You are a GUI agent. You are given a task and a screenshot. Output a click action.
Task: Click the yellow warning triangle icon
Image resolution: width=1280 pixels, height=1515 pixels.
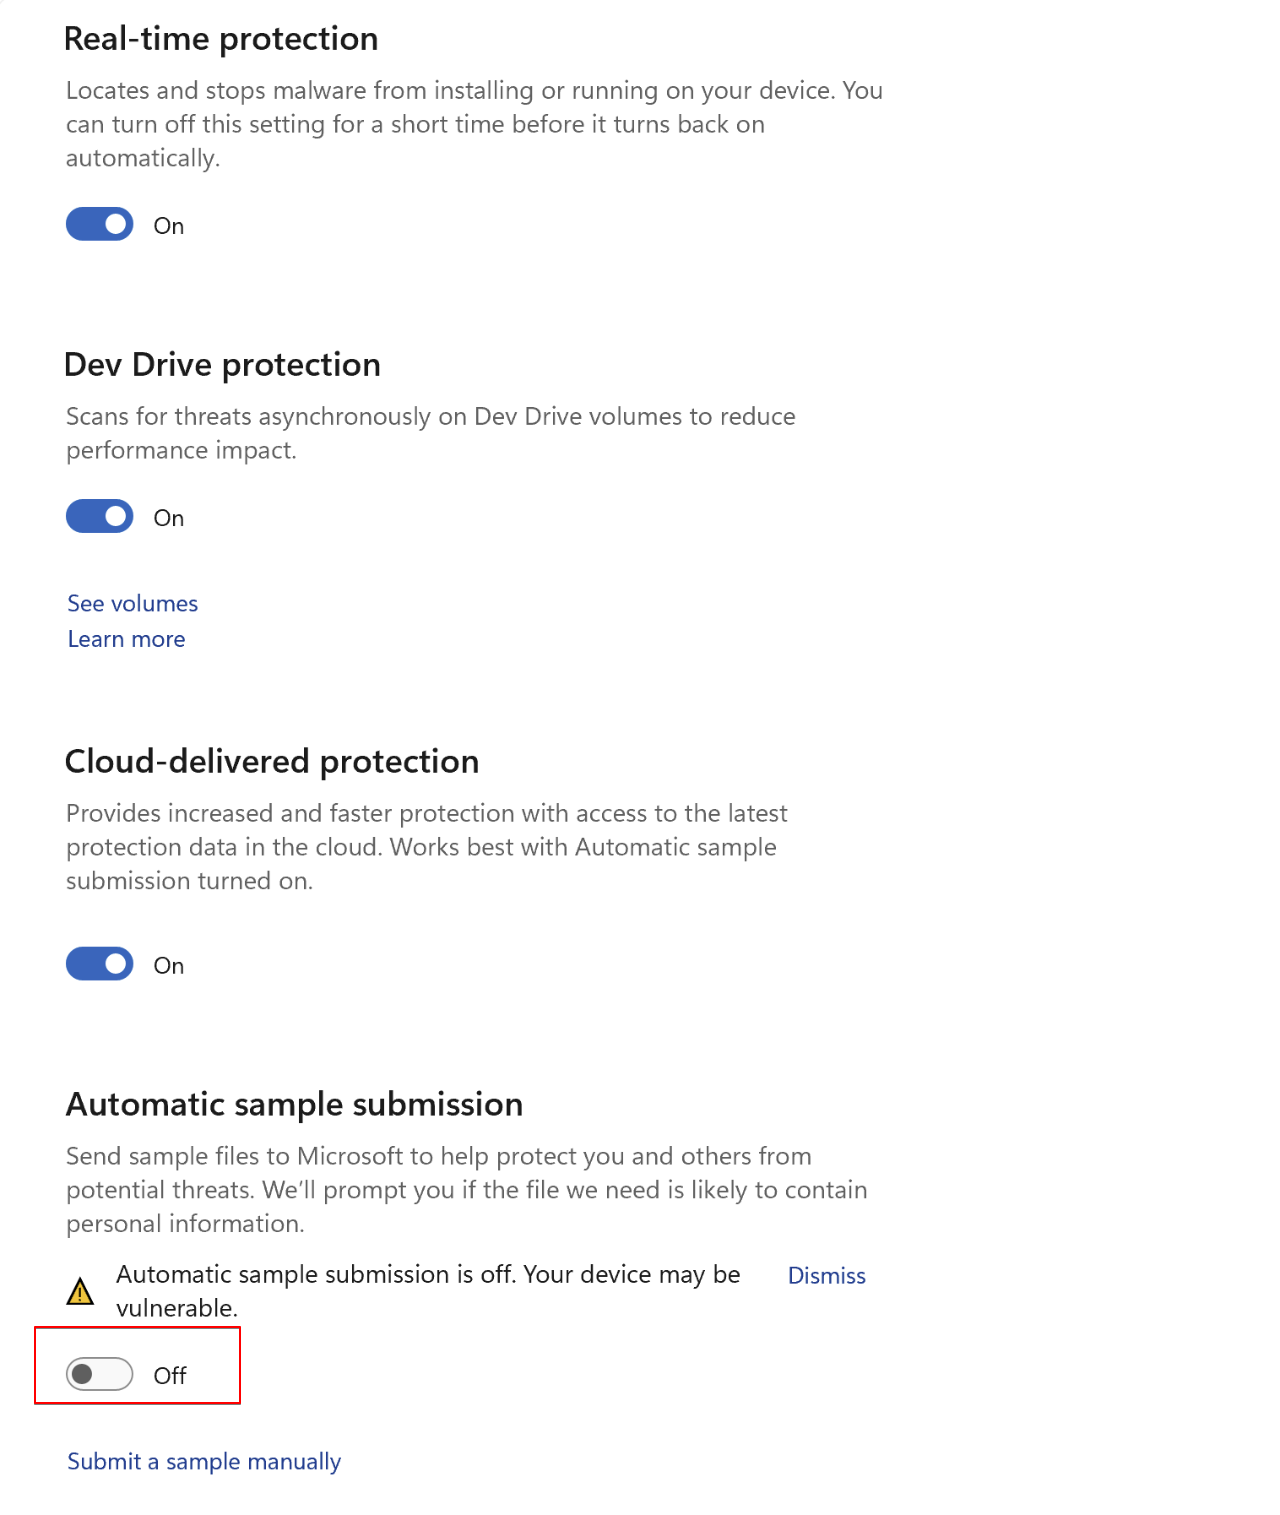click(83, 1291)
